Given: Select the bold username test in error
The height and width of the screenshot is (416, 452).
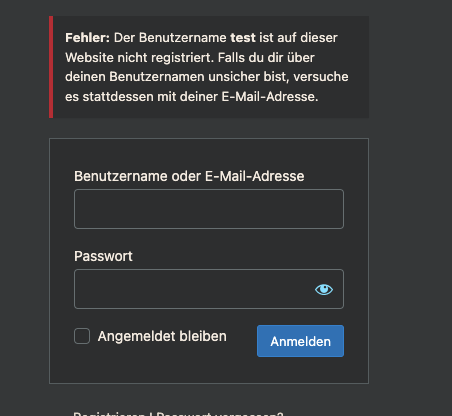Looking at the screenshot, I should tap(243, 38).
